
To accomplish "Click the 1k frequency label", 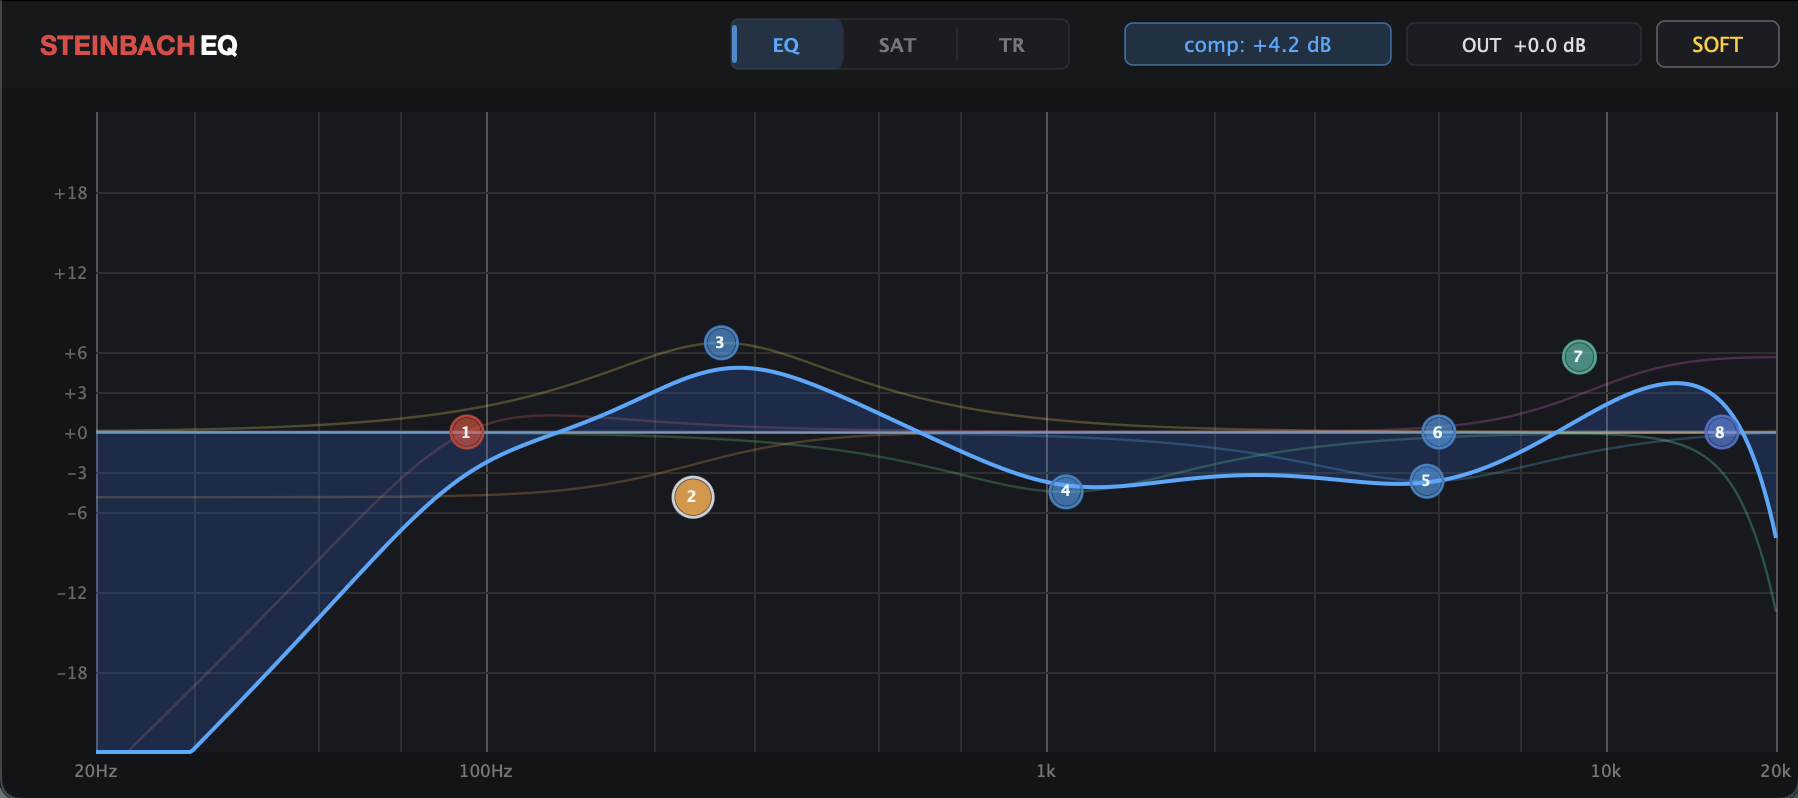I will coord(1046,771).
